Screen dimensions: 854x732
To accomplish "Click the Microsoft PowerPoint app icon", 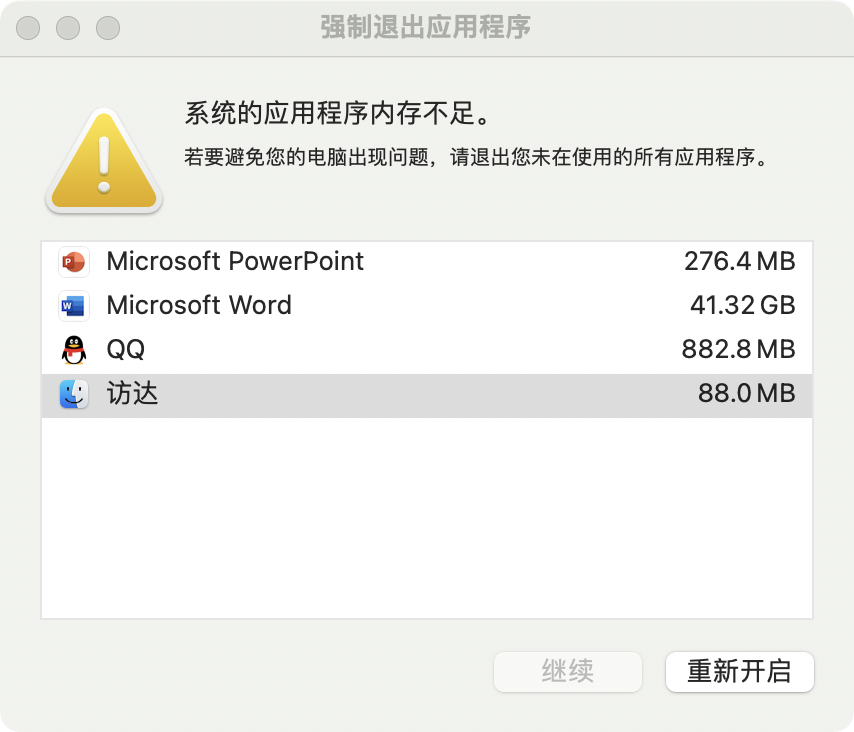I will pyautogui.click(x=74, y=262).
